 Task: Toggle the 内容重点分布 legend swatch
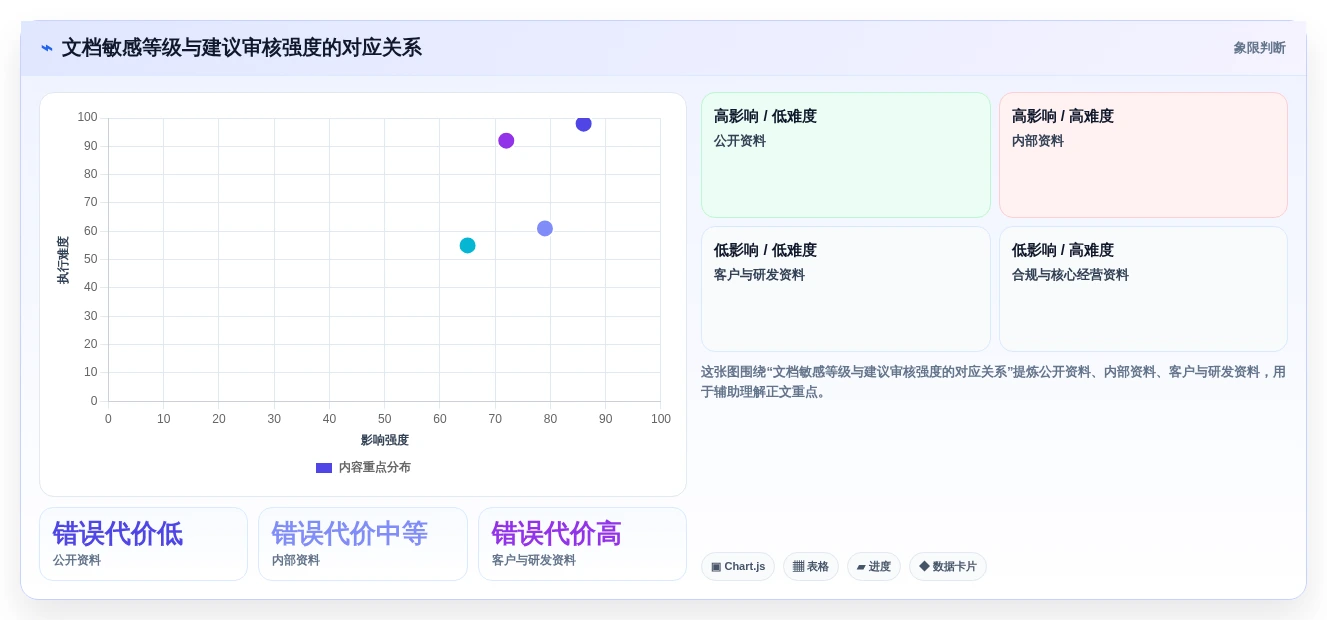point(324,468)
